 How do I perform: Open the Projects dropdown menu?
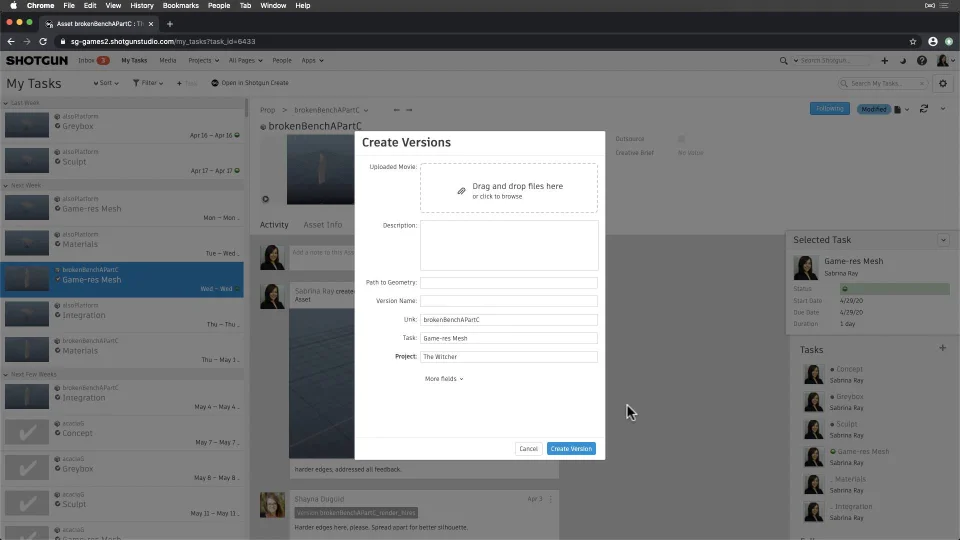(x=203, y=61)
